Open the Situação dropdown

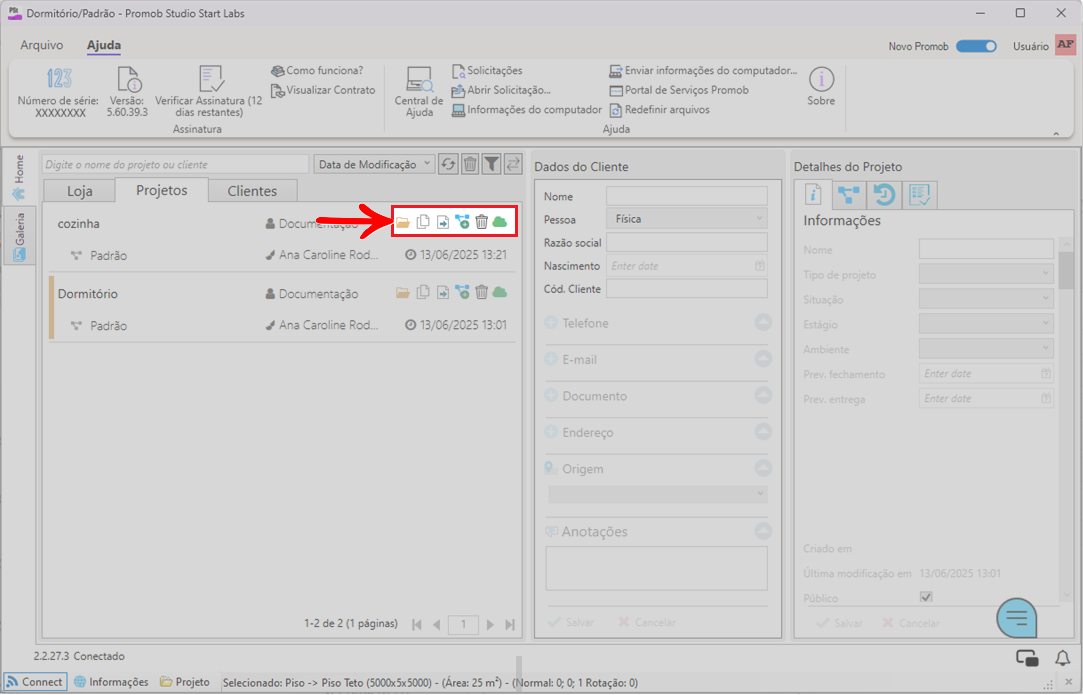(986, 299)
